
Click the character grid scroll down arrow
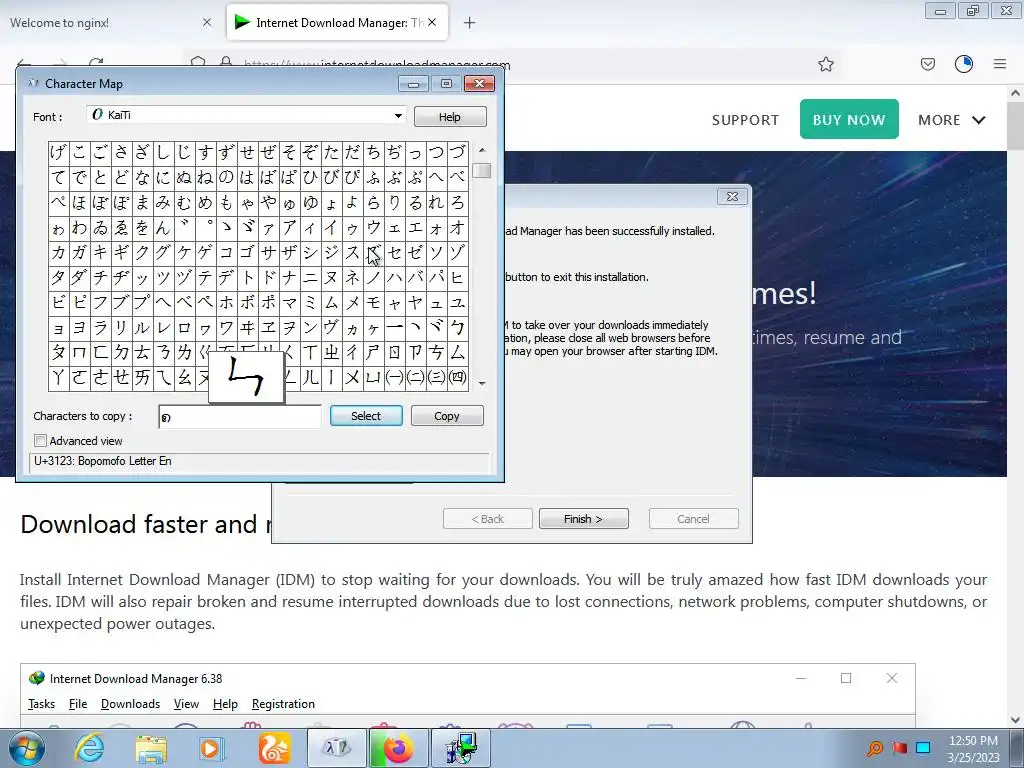point(482,383)
